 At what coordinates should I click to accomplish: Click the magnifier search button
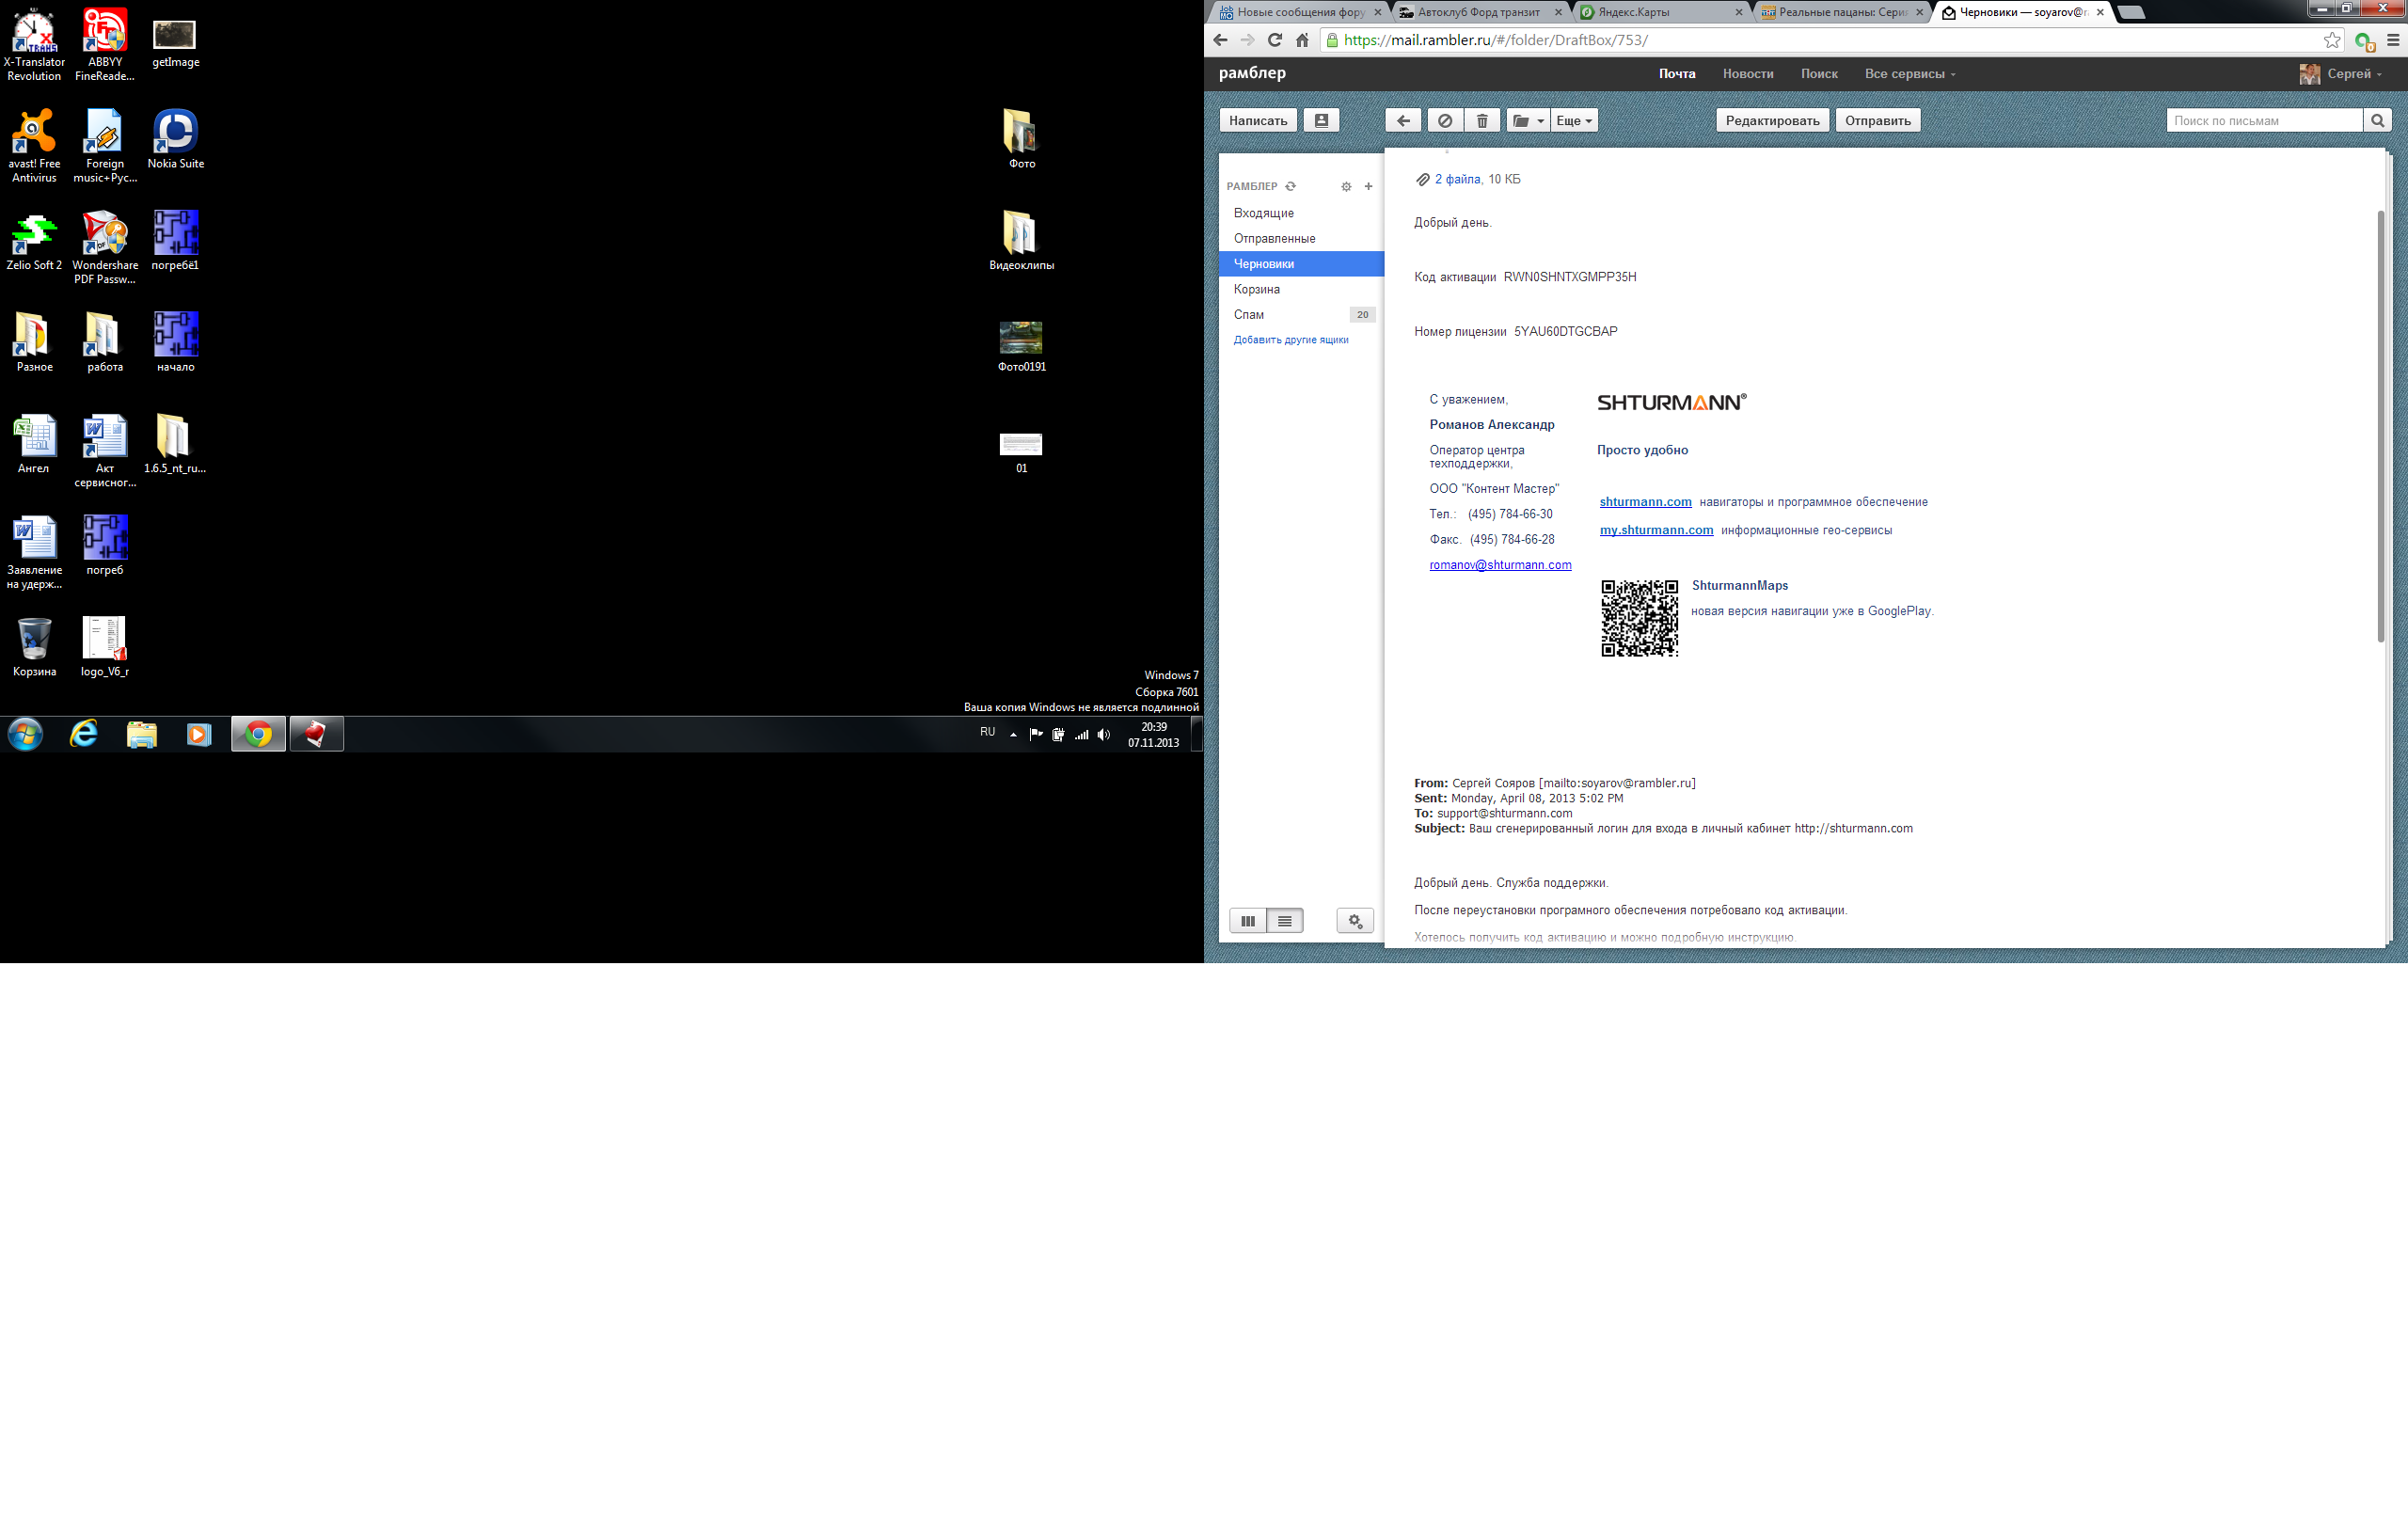2377,120
